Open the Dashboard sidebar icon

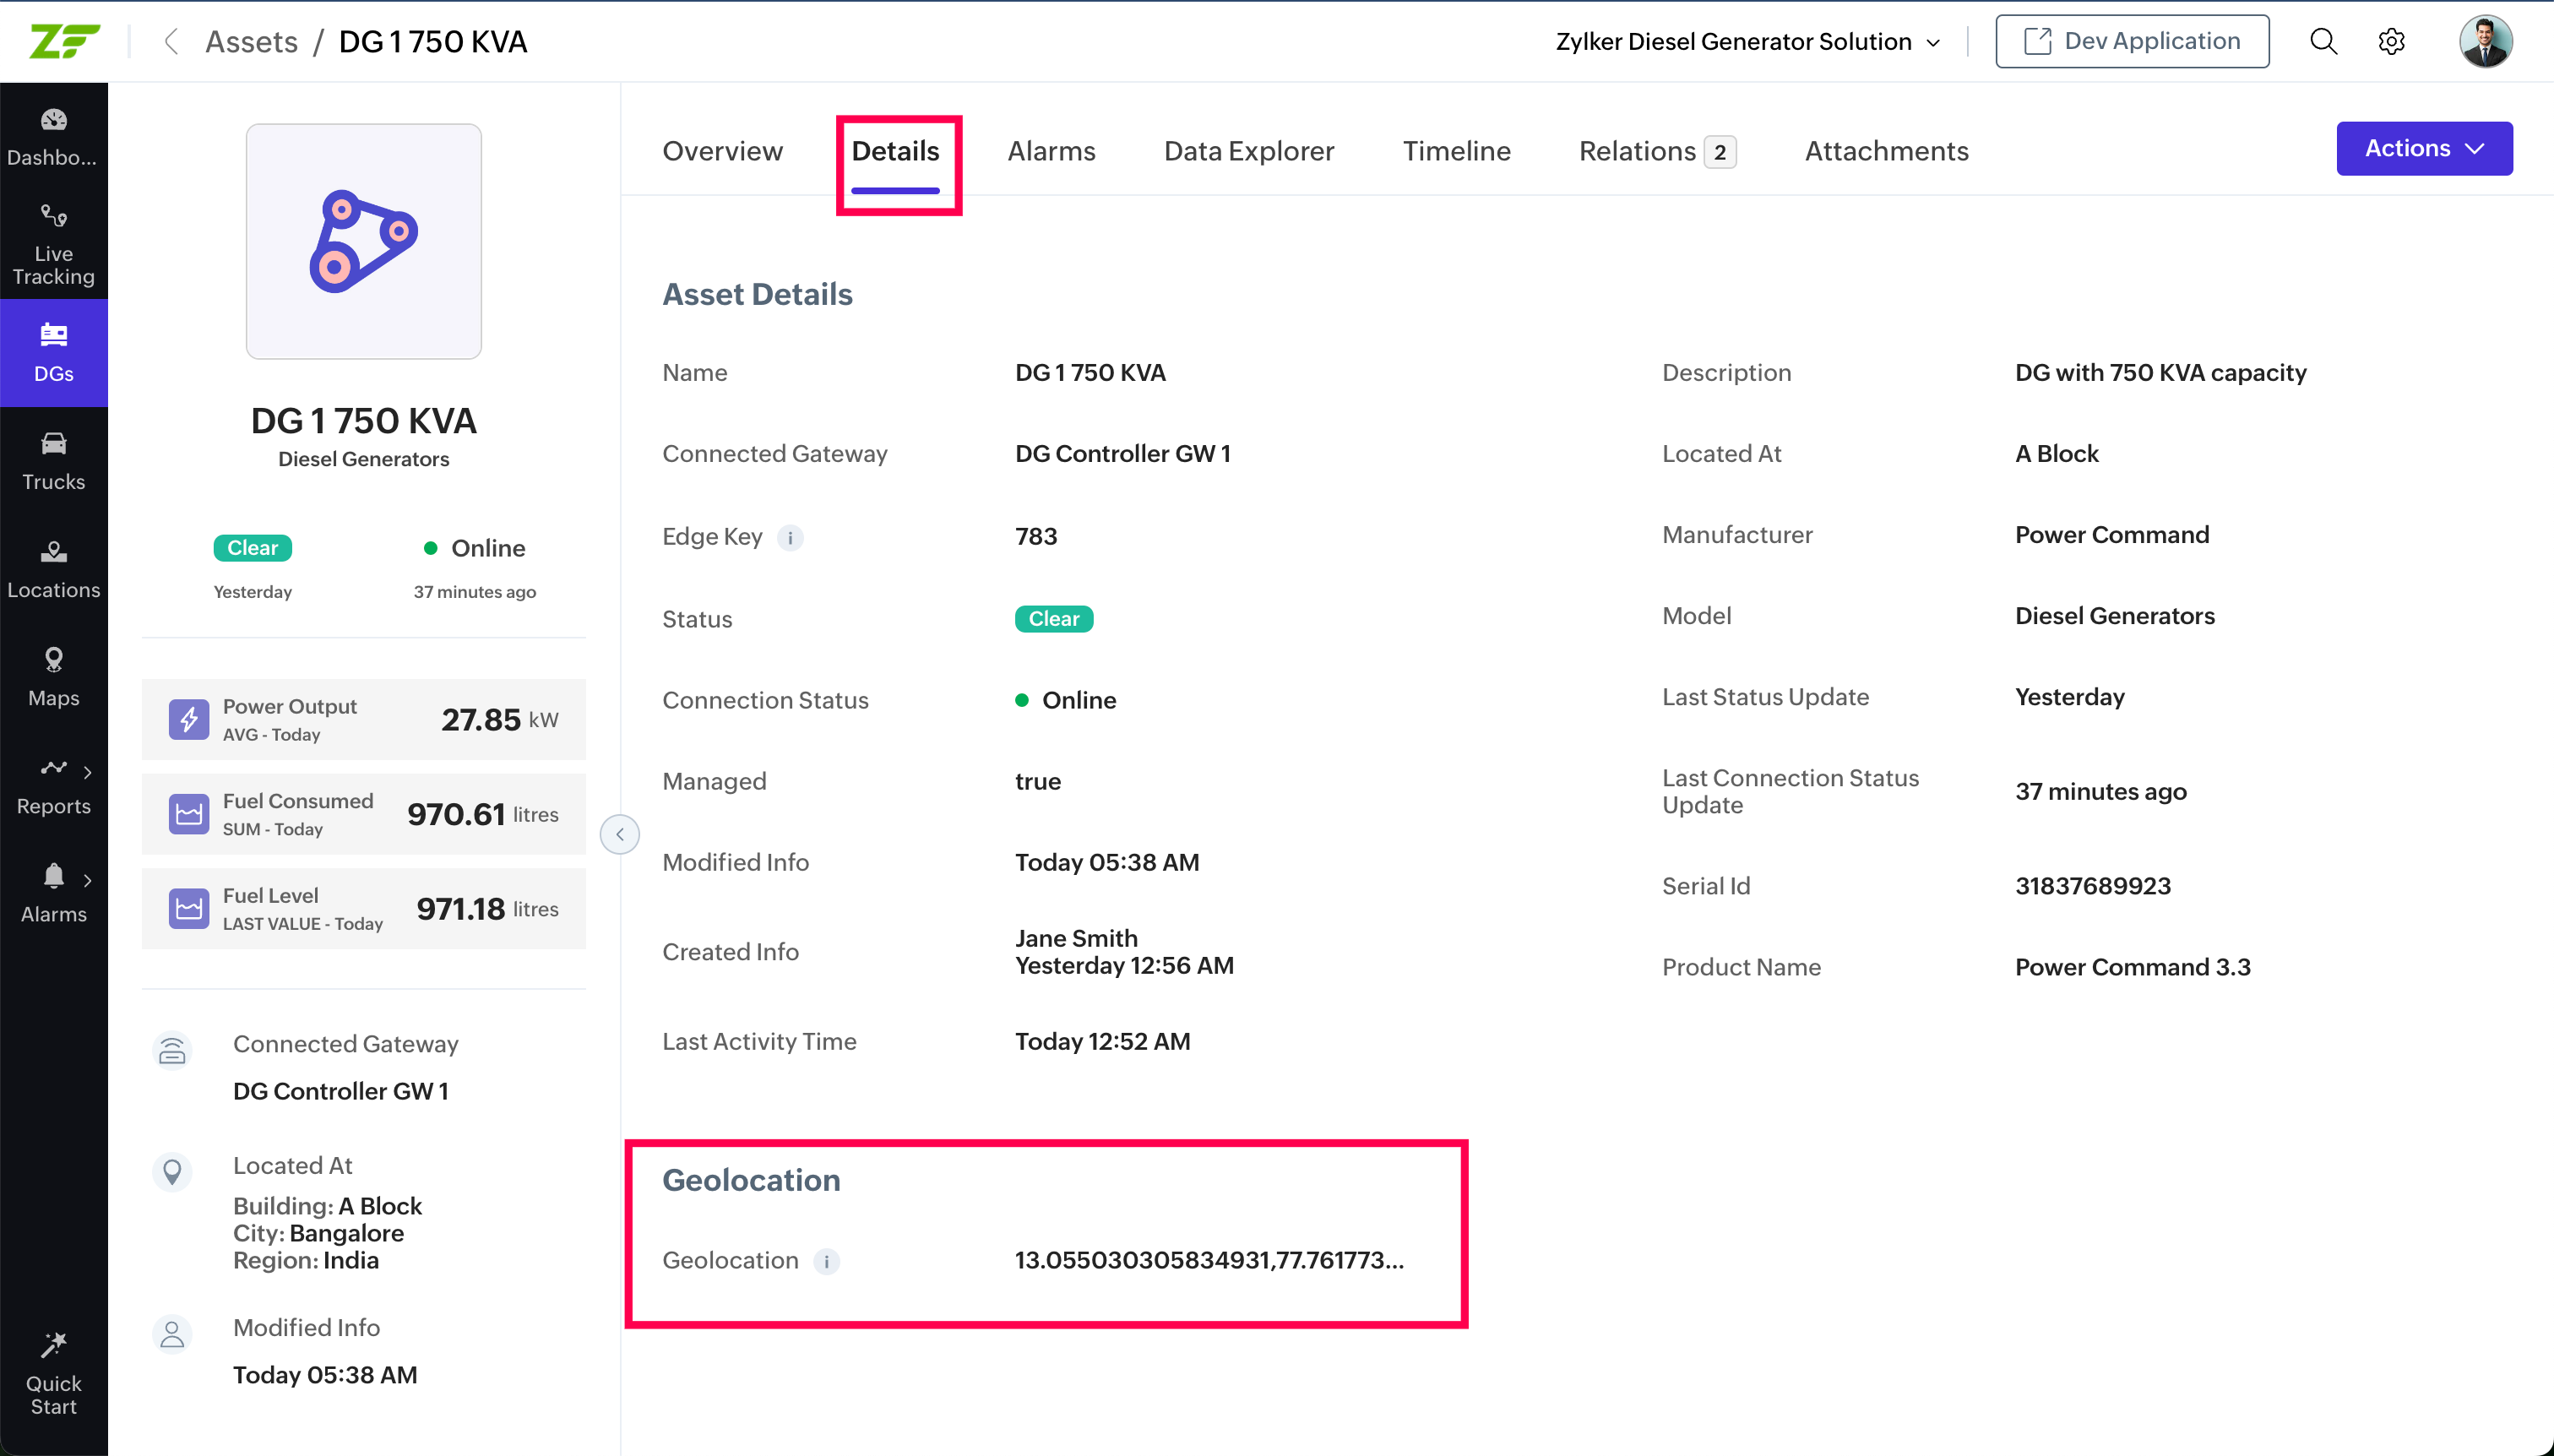(53, 136)
